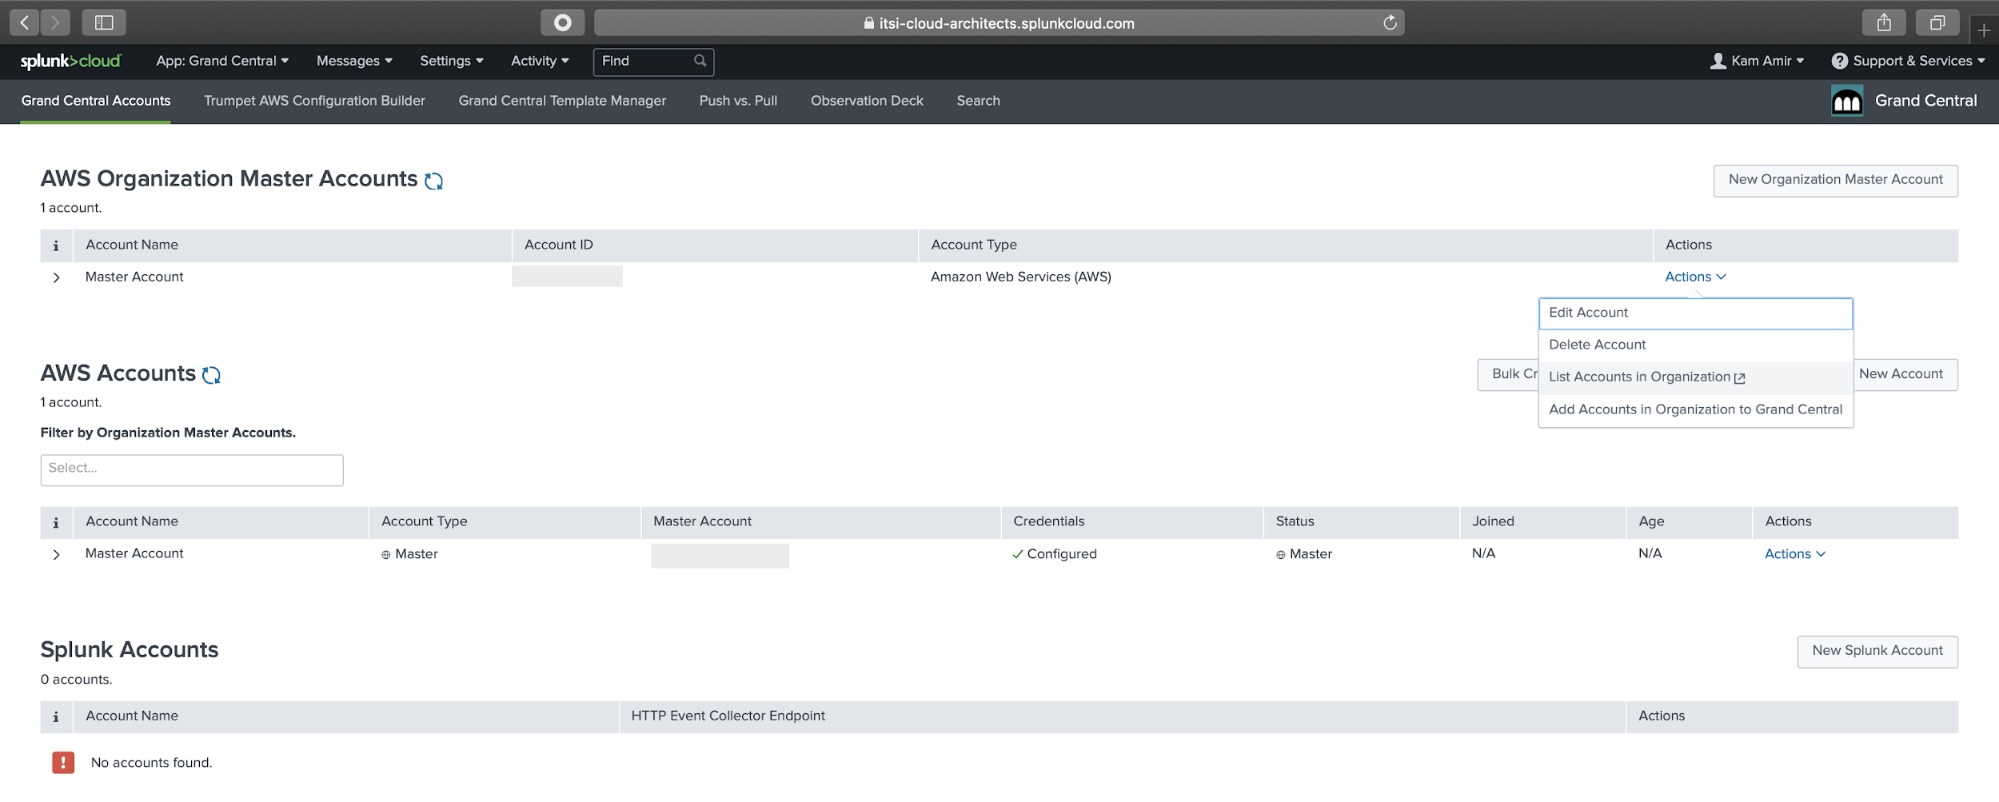The width and height of the screenshot is (1999, 802).
Task: Switch to Grand Central Accounts tab
Action: (x=96, y=101)
